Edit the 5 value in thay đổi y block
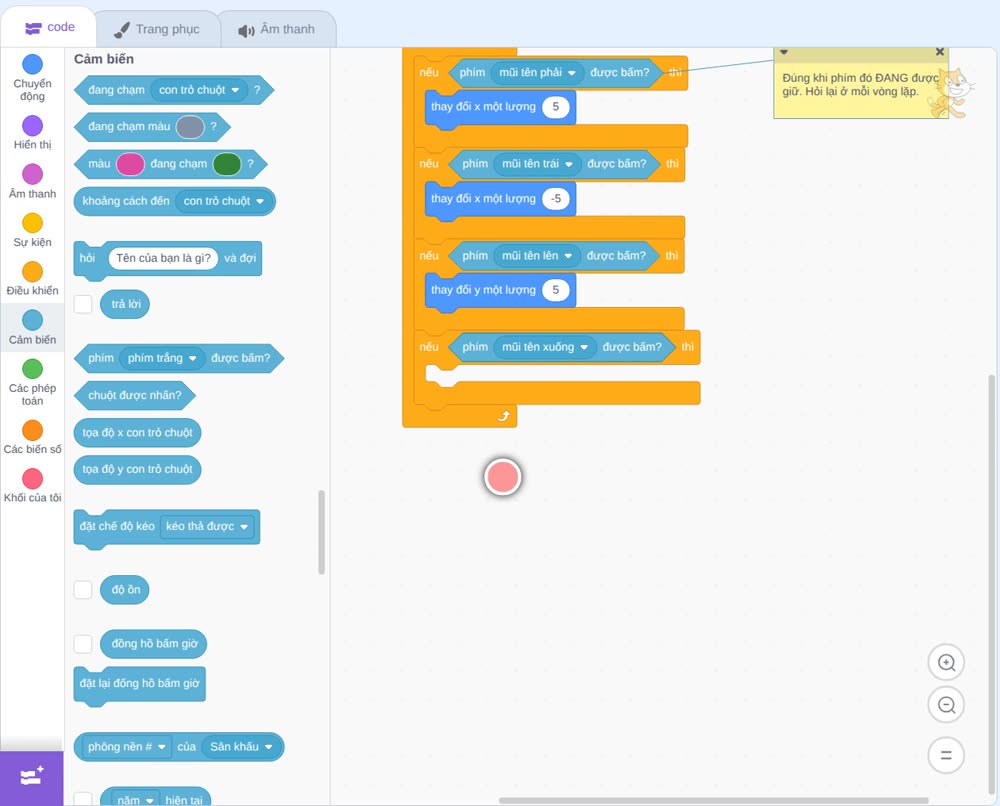The image size is (1000, 806). [555, 290]
